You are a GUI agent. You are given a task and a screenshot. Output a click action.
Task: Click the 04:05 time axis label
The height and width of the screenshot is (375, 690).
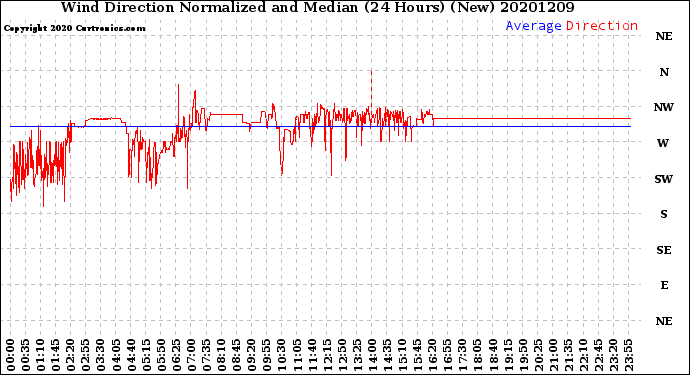pyautogui.click(x=116, y=355)
